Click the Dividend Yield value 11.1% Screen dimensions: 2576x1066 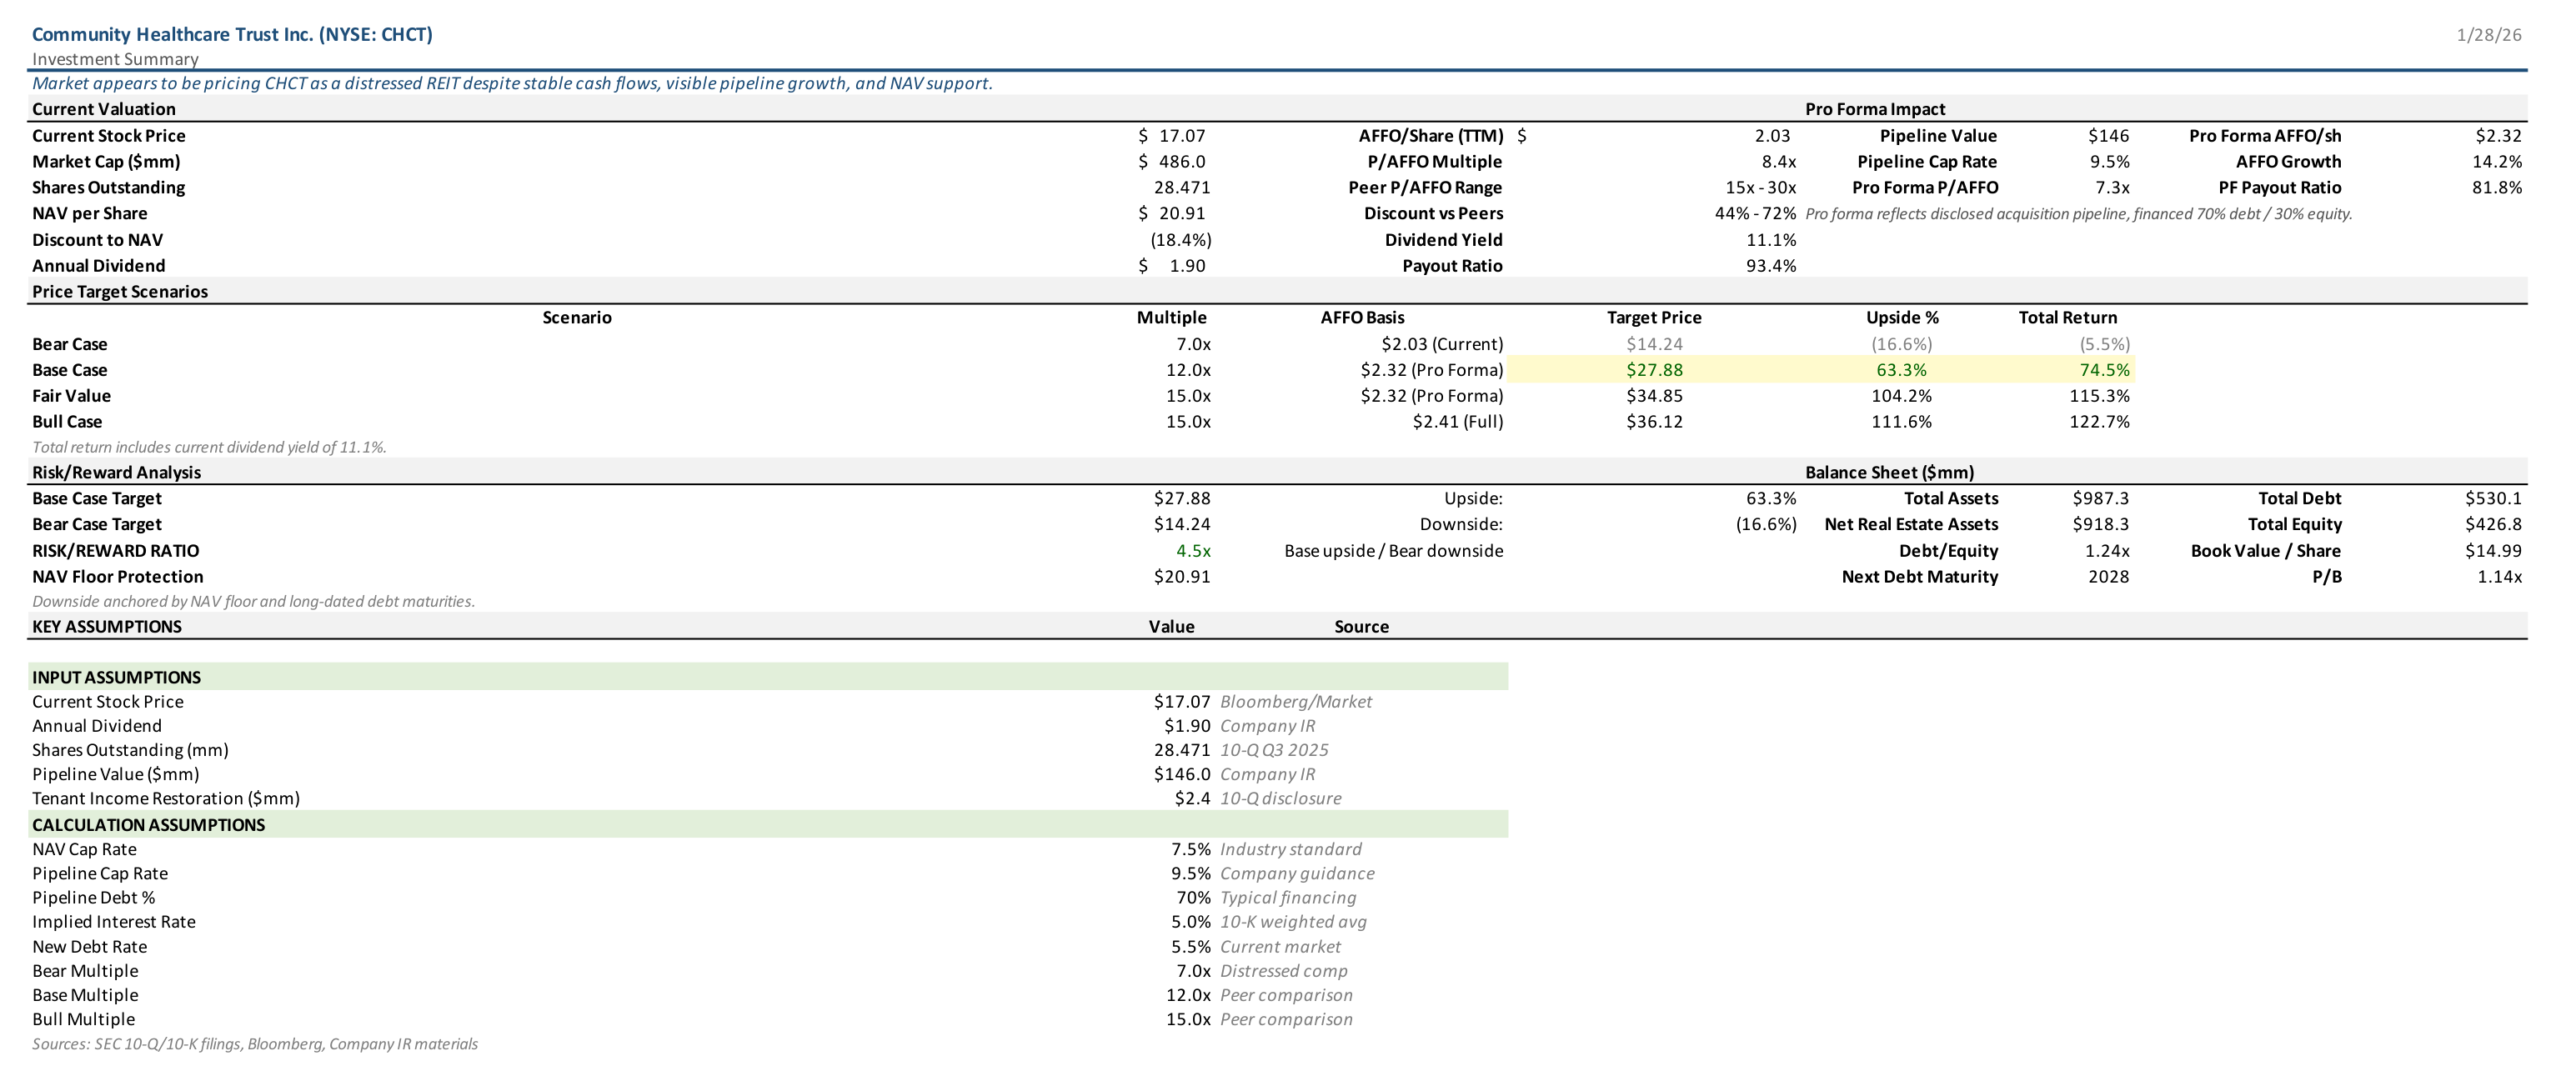(1771, 240)
